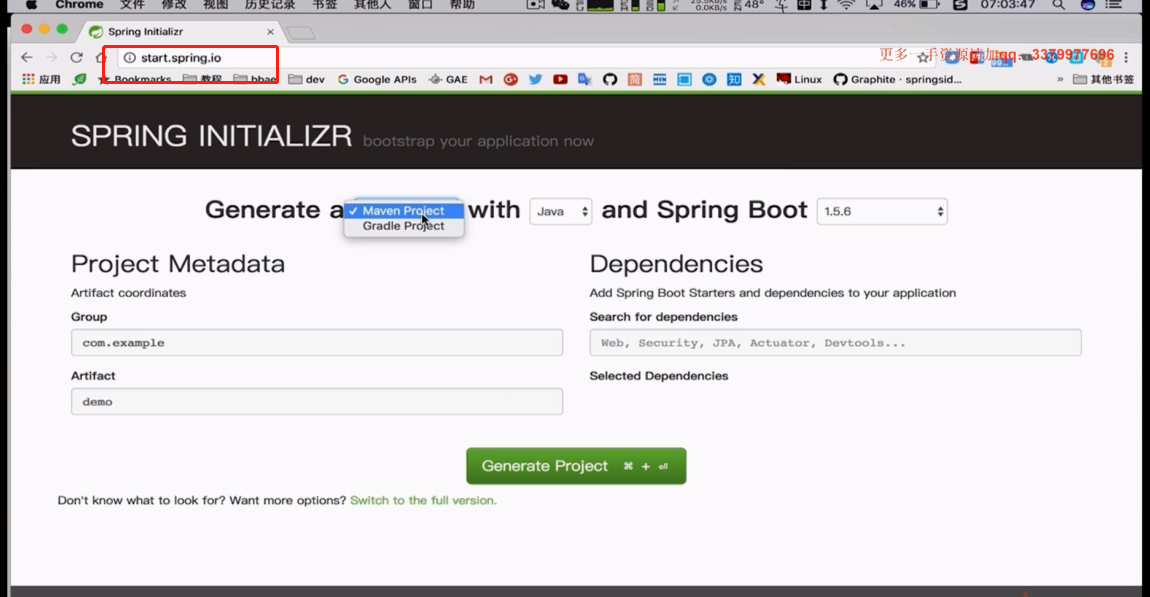1150x597 pixels.
Task: Open the YouTube bookmark icon
Action: click(x=560, y=79)
